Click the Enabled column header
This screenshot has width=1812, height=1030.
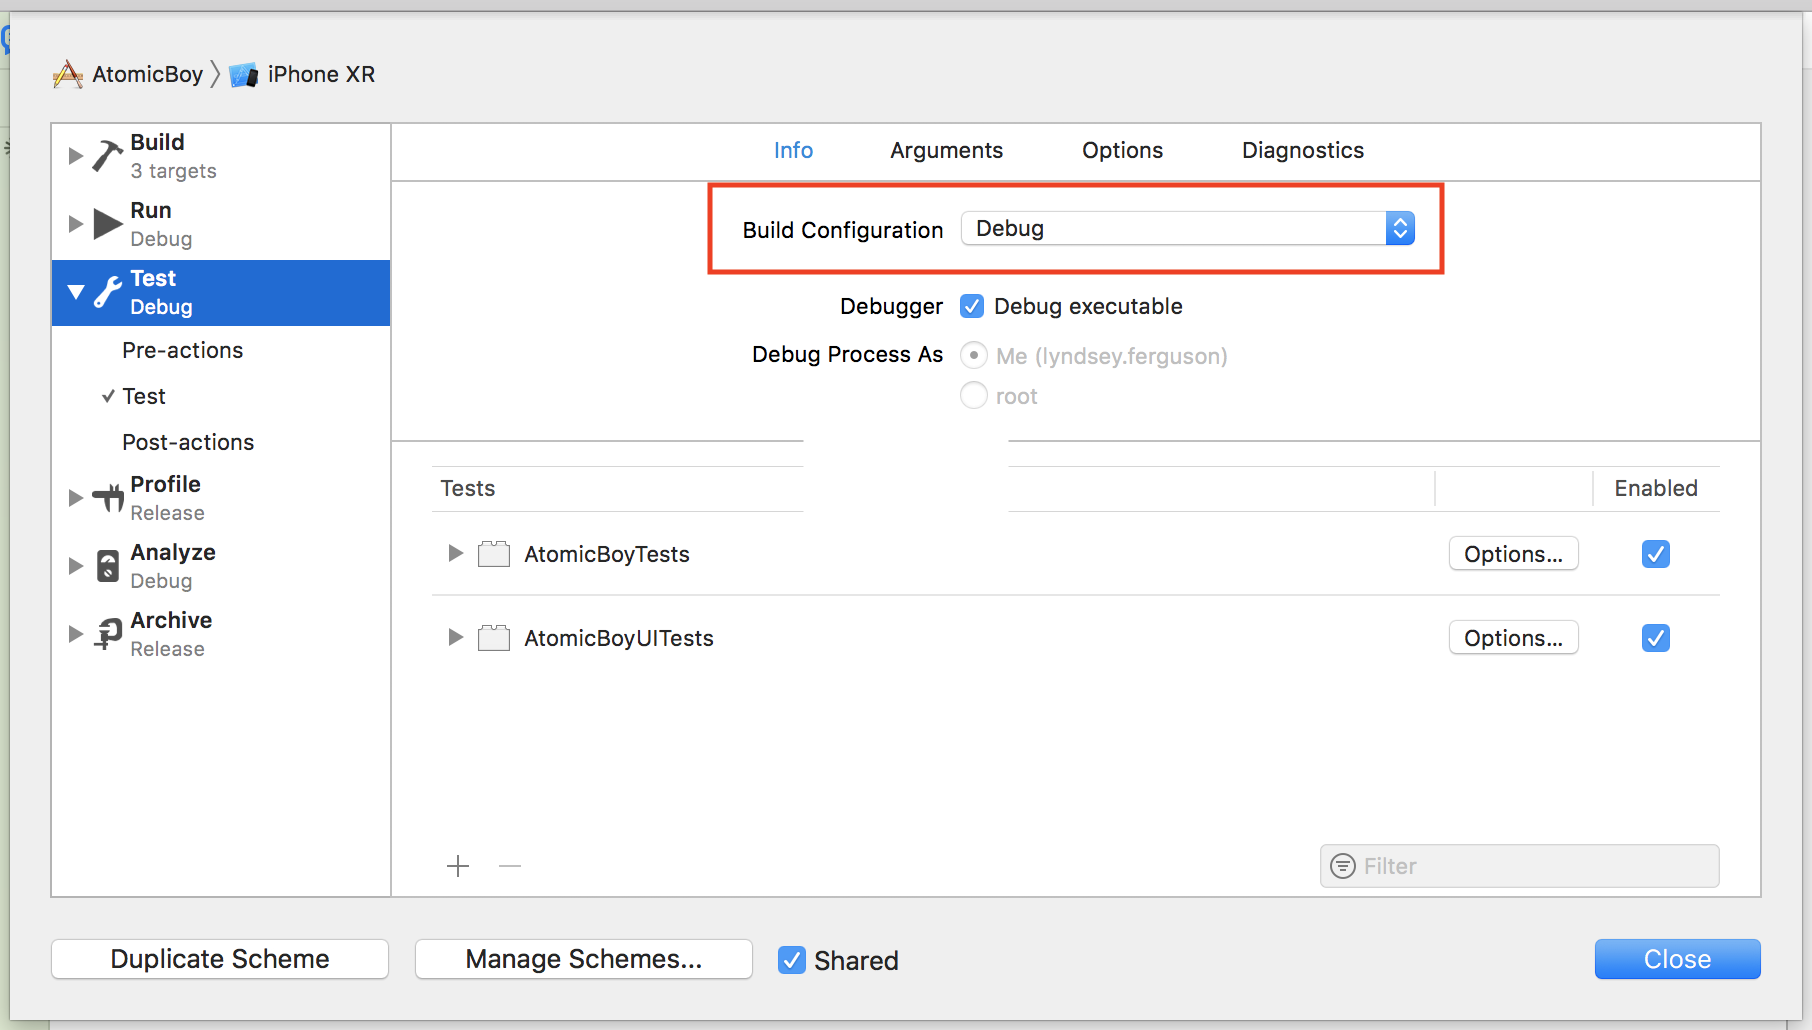click(1656, 488)
